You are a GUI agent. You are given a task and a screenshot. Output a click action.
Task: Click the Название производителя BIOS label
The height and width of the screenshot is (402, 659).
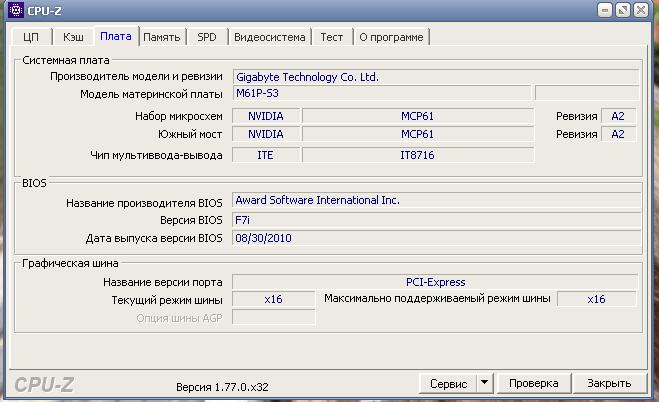pos(144,203)
